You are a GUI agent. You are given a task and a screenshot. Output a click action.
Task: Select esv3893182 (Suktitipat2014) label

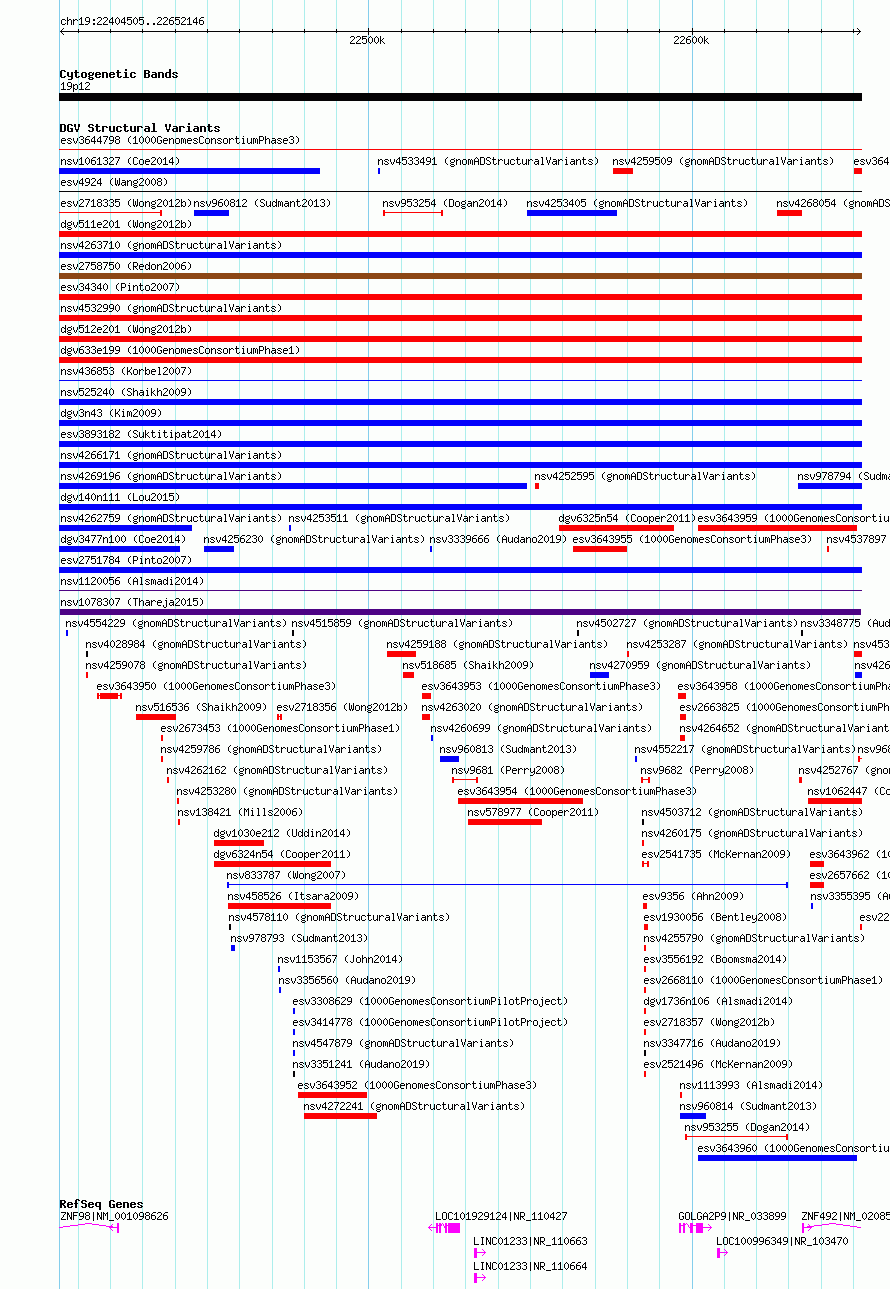[141, 434]
